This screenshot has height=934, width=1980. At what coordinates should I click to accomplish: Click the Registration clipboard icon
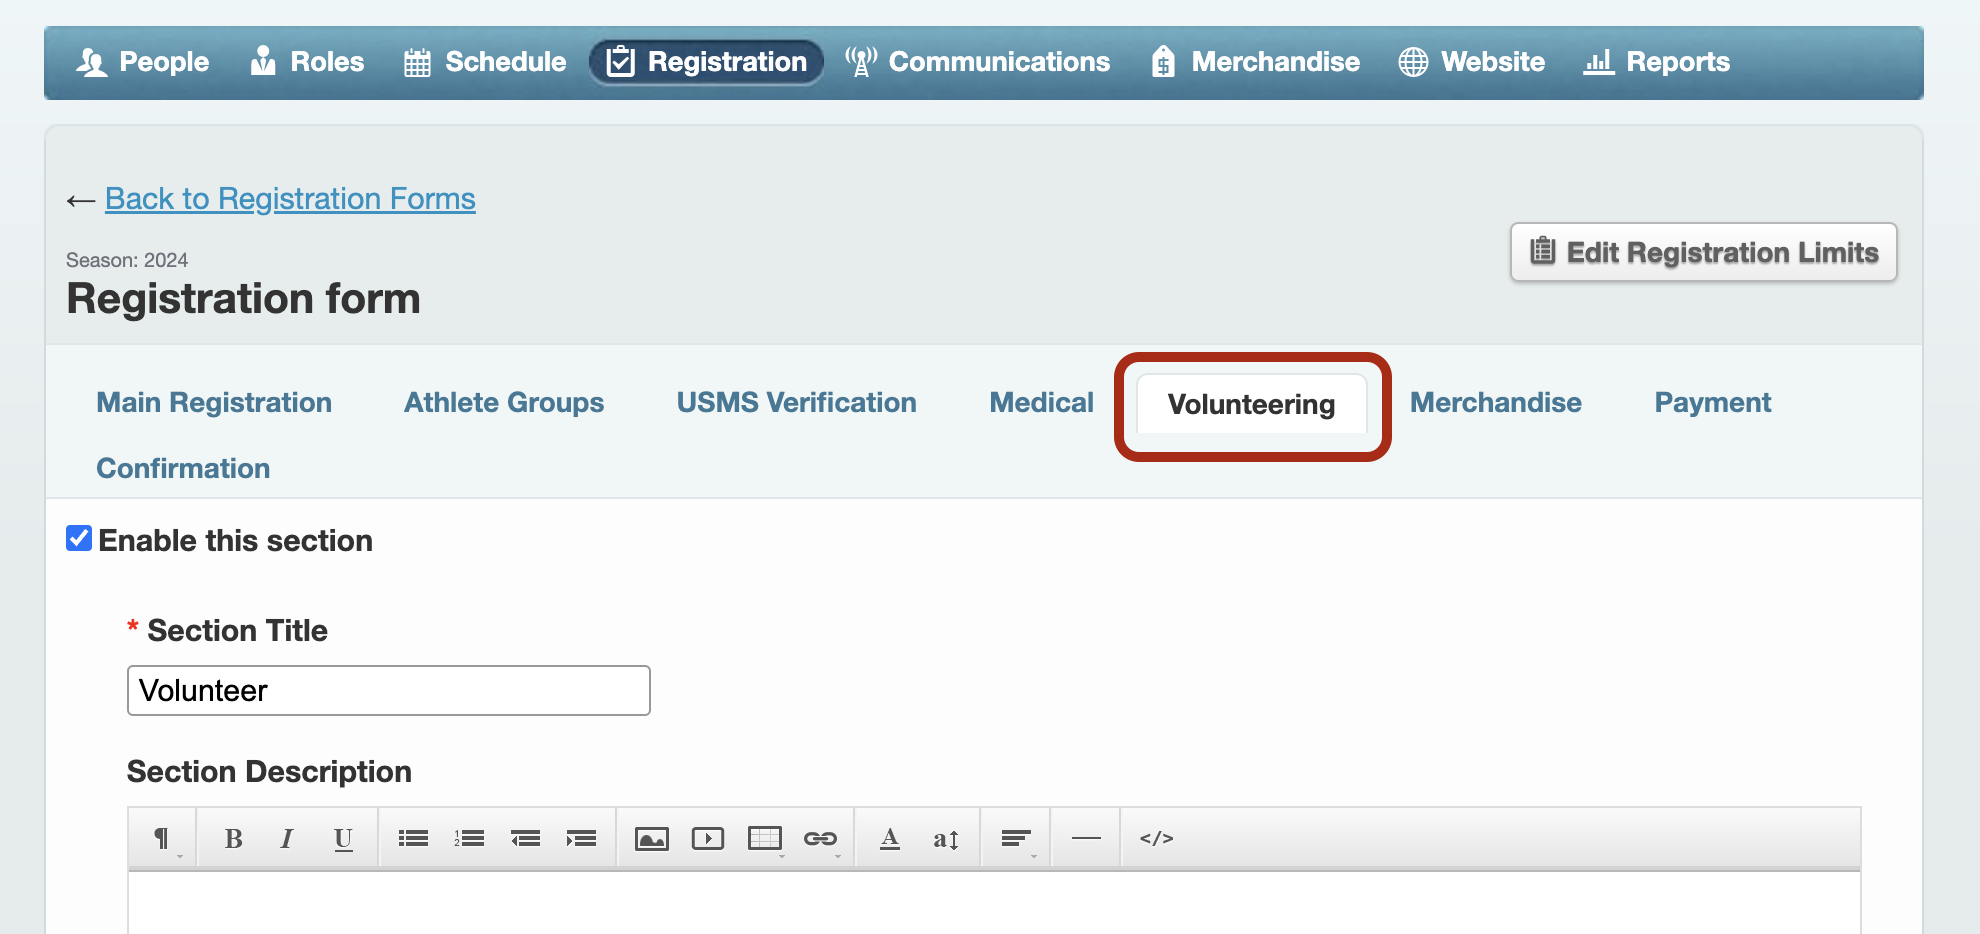pyautogui.click(x=621, y=61)
